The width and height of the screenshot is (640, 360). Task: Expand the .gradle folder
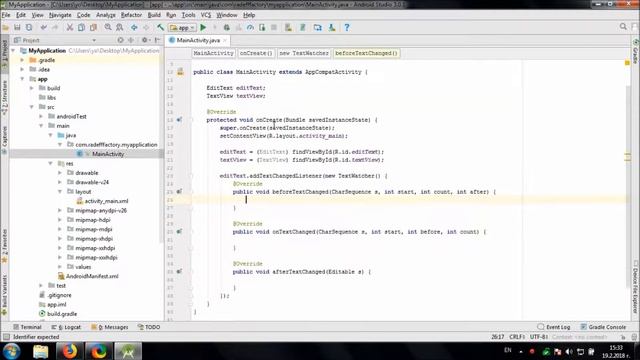point(22,60)
